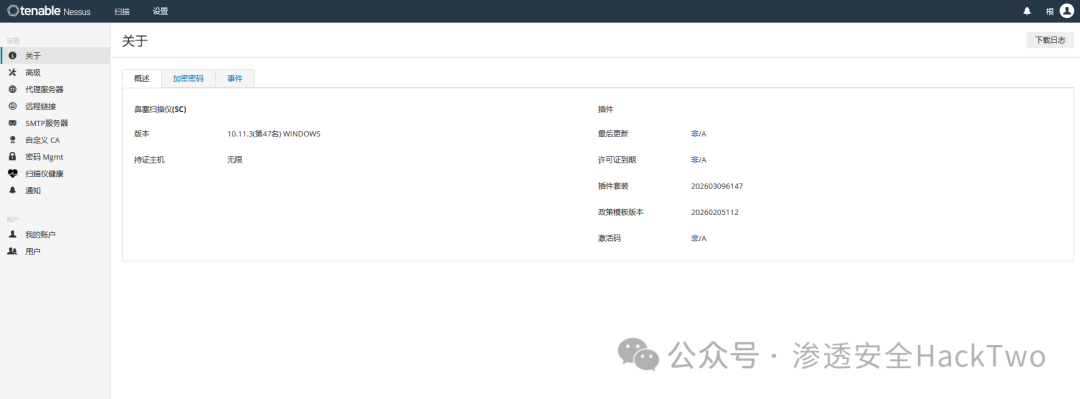Open 通知 settings page
Viewport: 1080px width, 399px height.
point(55,190)
